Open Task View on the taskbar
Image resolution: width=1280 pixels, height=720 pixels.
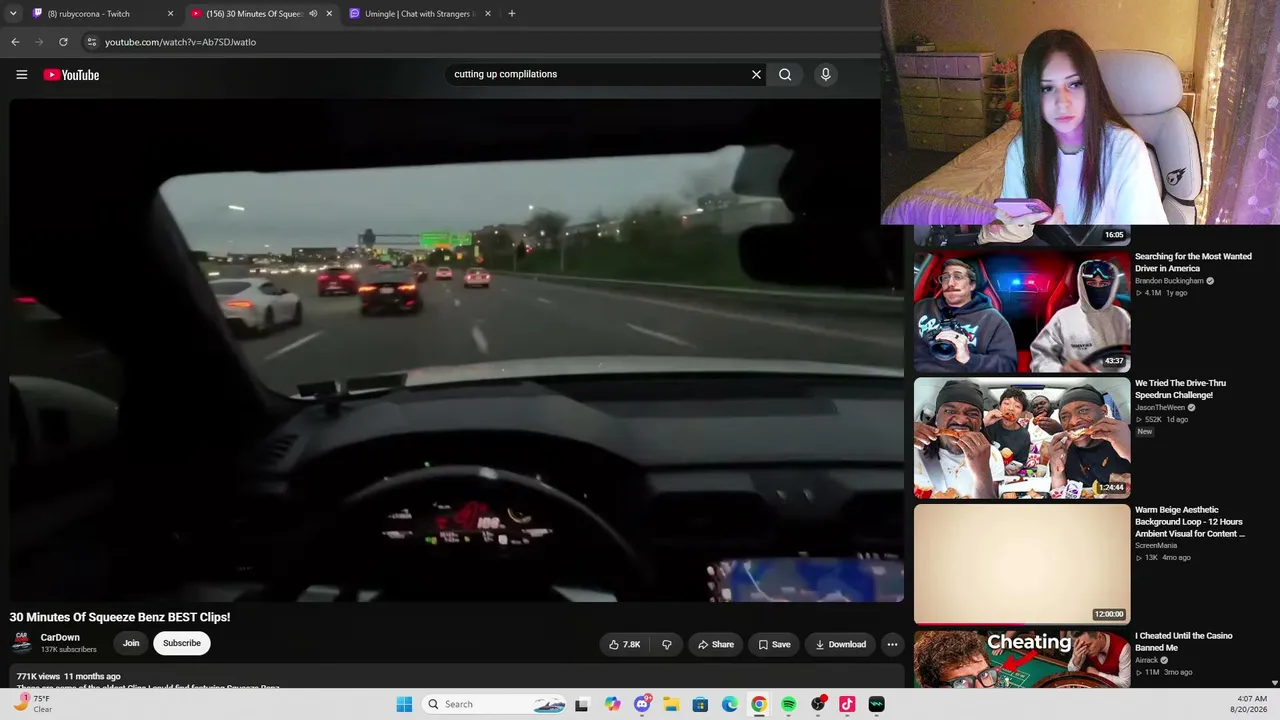pyautogui.click(x=581, y=704)
